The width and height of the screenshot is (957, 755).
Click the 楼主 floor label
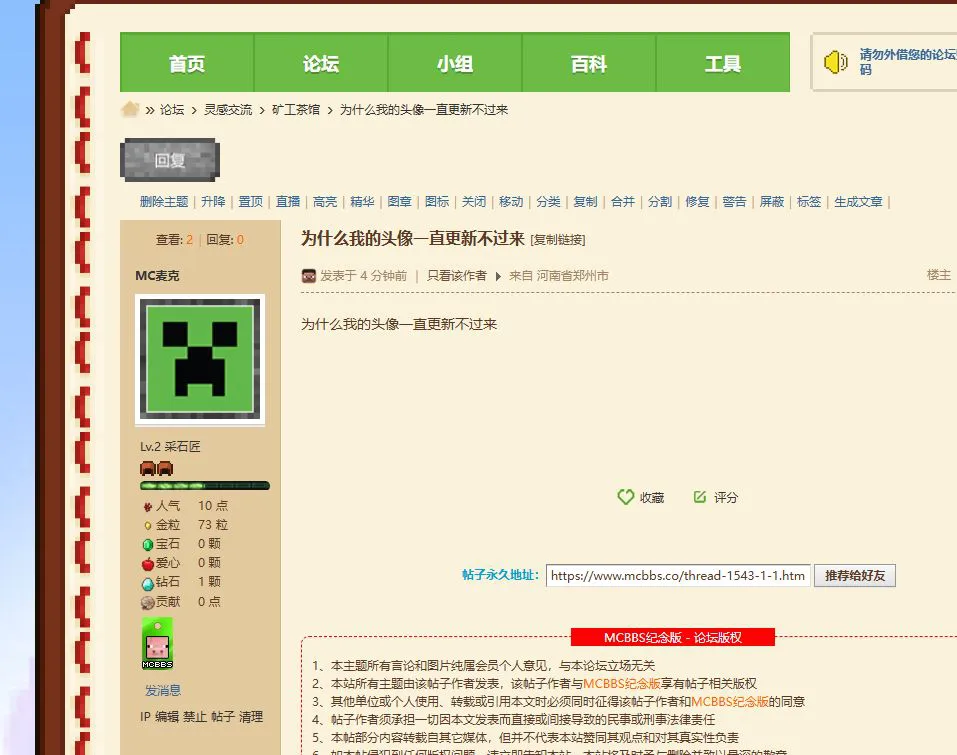939,275
